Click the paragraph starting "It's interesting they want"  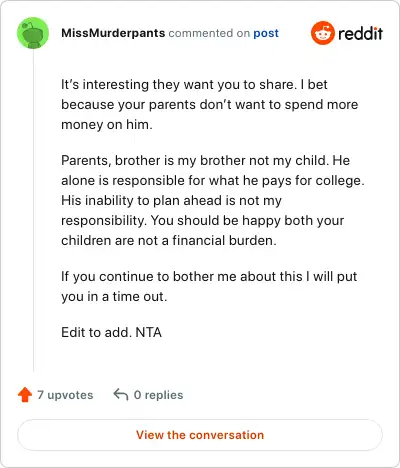209,105
